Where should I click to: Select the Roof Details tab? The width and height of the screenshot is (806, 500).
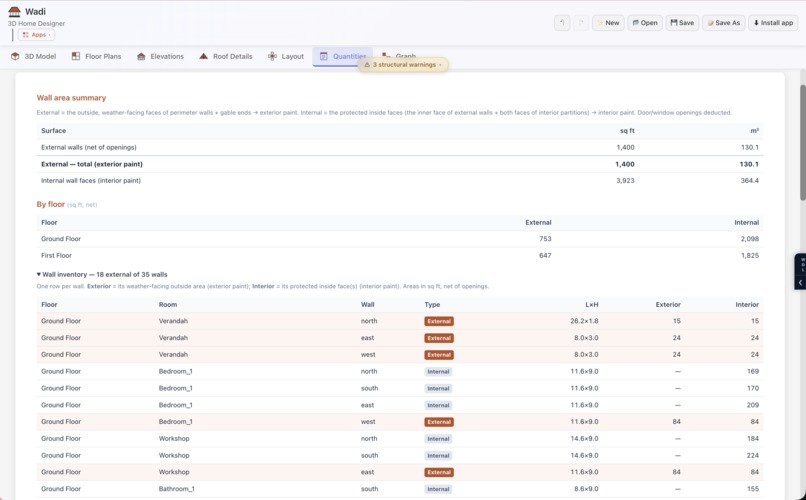coord(226,57)
